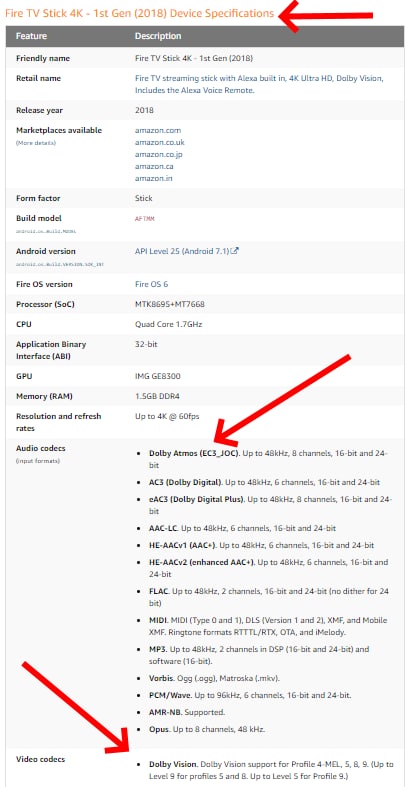Click the eAC3 (Dolby Digital Plus) entry

pos(270,505)
